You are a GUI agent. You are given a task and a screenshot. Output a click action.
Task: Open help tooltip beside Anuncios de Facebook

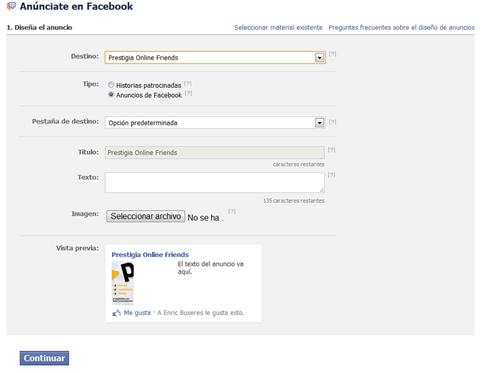click(x=188, y=93)
